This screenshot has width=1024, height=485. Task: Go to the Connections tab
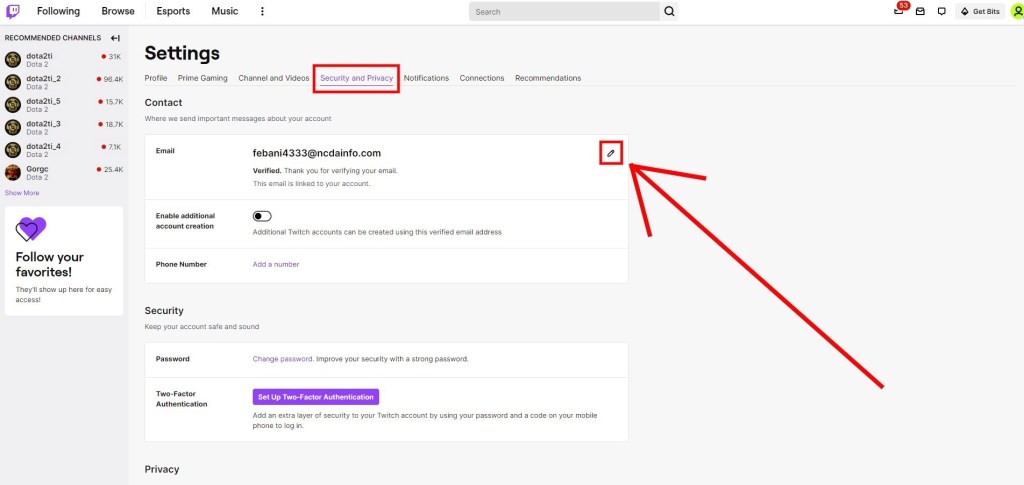tap(482, 78)
